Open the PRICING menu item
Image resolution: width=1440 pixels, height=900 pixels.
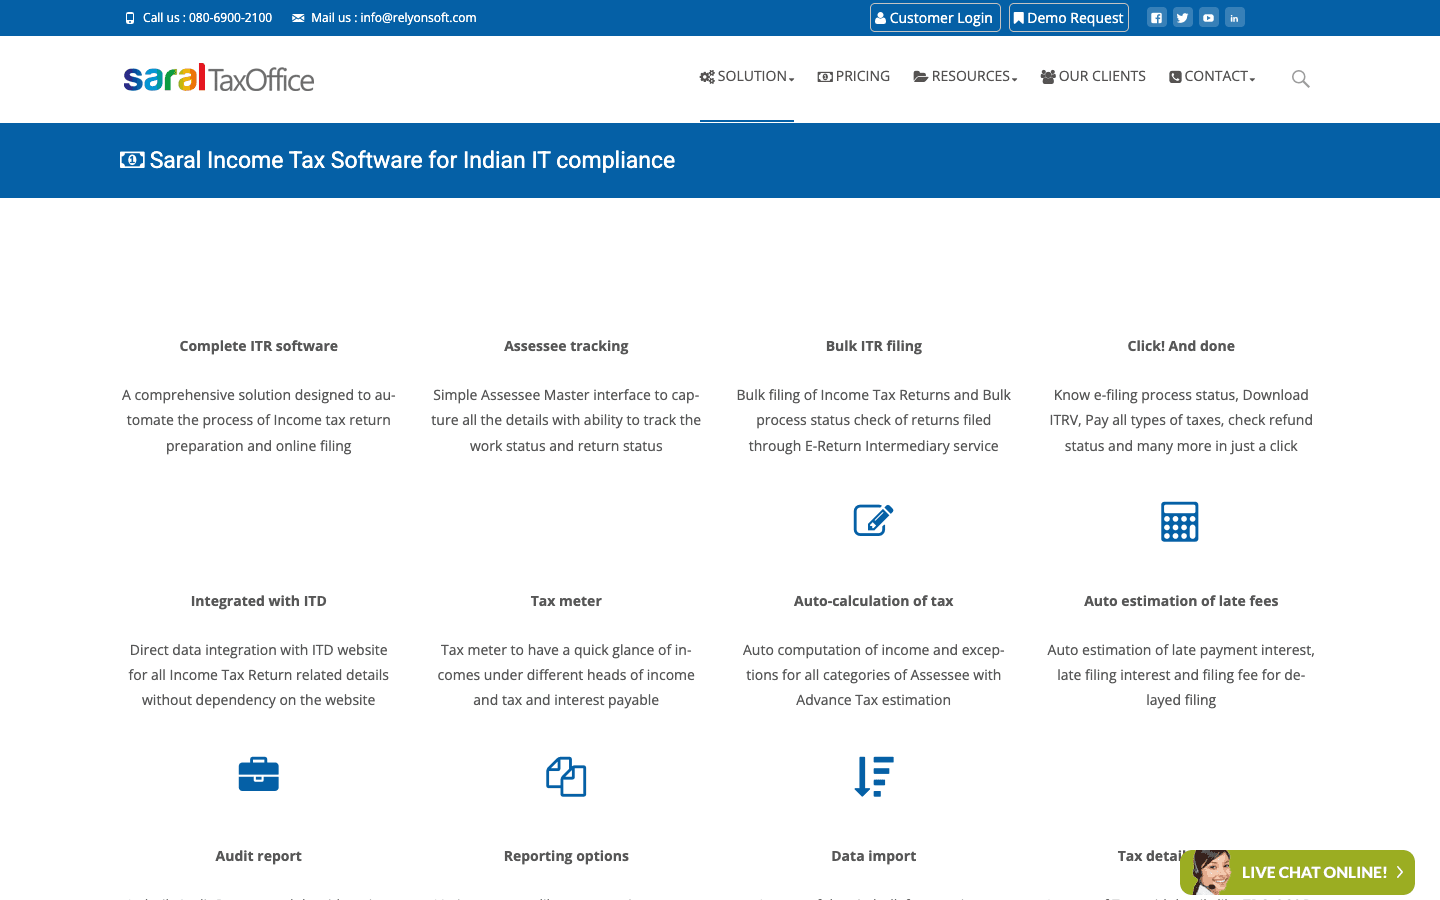(854, 76)
